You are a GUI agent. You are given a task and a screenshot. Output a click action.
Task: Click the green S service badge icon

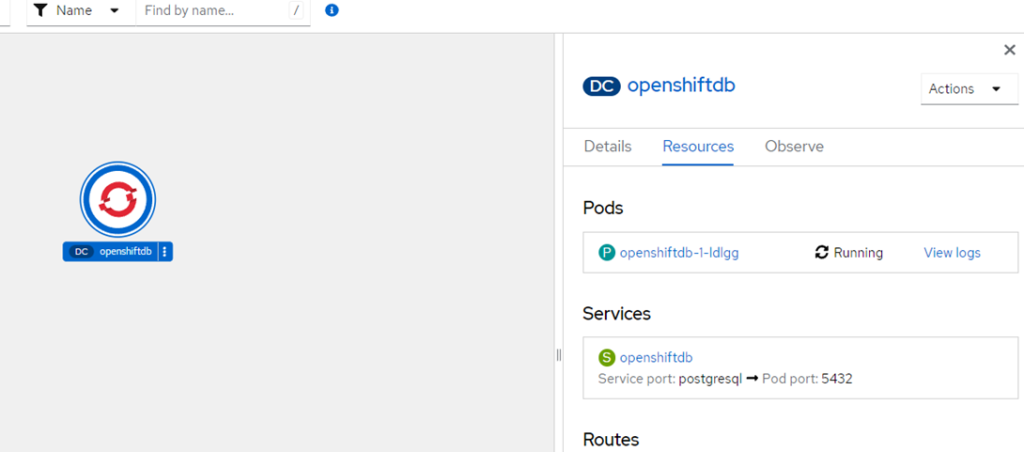click(x=607, y=357)
